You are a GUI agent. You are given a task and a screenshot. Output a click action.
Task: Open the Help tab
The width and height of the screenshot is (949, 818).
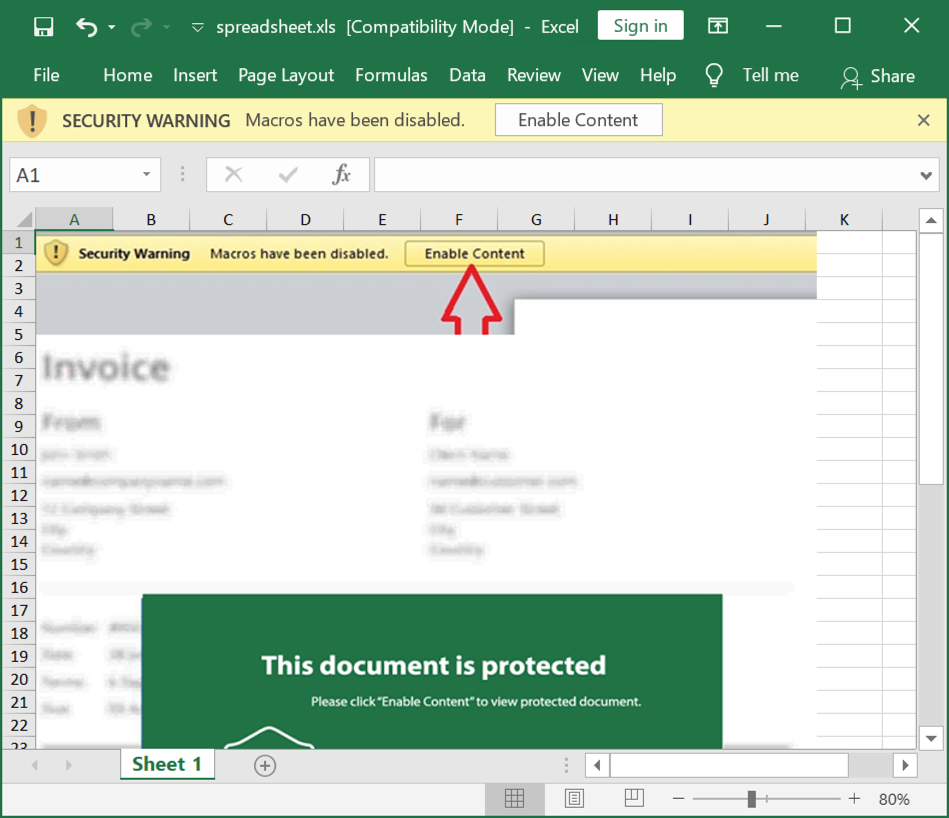658,75
